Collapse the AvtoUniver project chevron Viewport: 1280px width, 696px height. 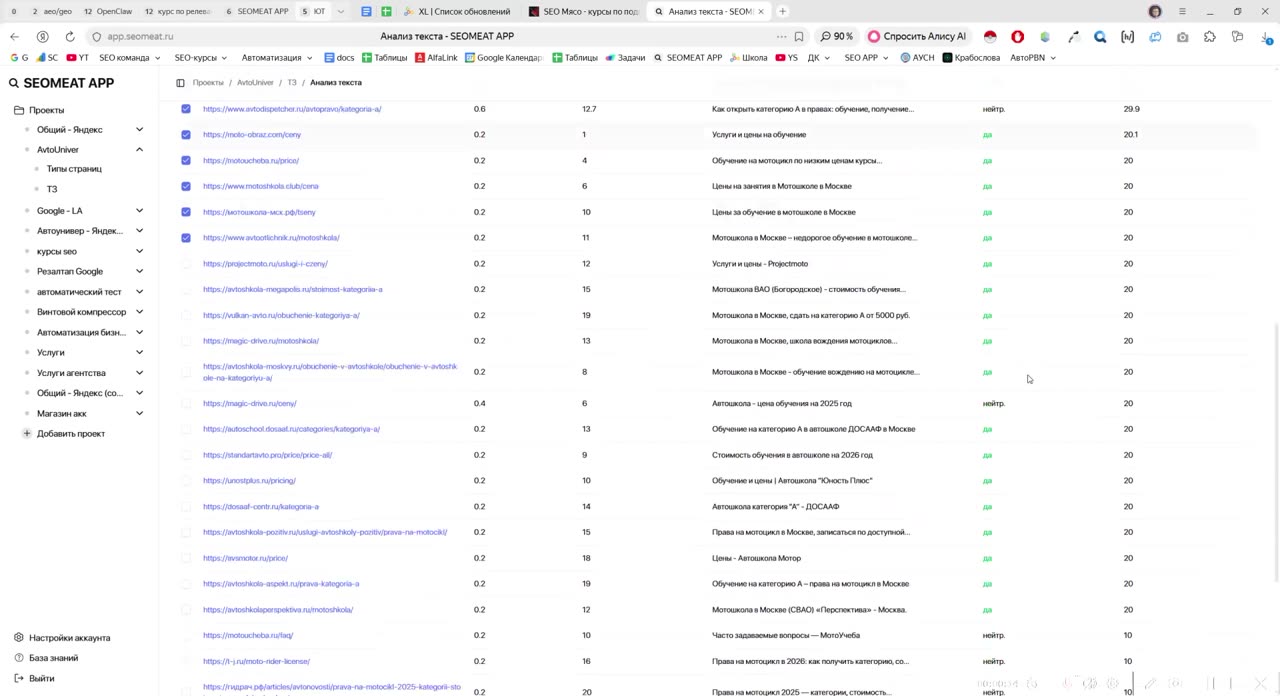[x=139, y=150]
